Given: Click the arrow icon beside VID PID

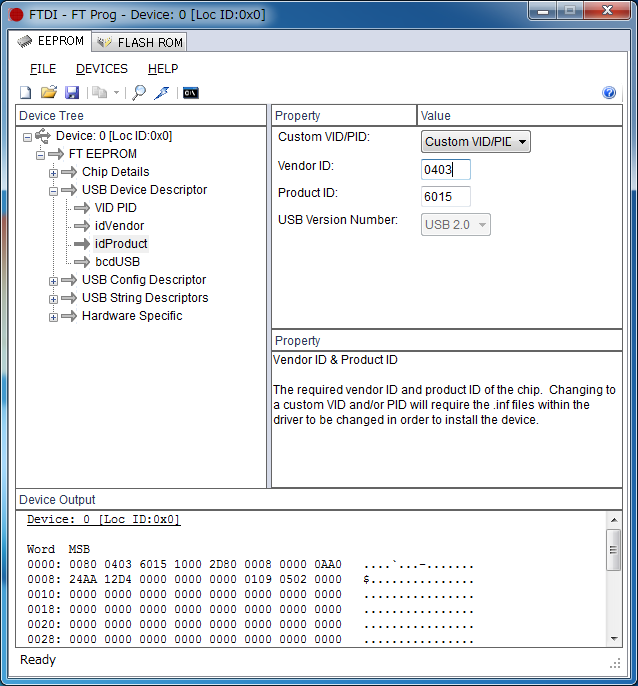Looking at the screenshot, I should click(82, 208).
